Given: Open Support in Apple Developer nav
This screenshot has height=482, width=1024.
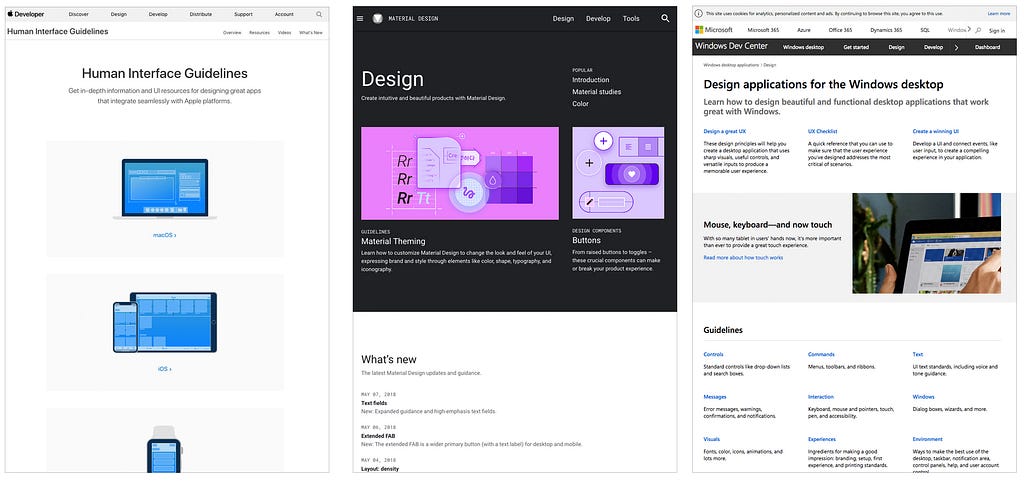Looking at the screenshot, I should [x=243, y=14].
